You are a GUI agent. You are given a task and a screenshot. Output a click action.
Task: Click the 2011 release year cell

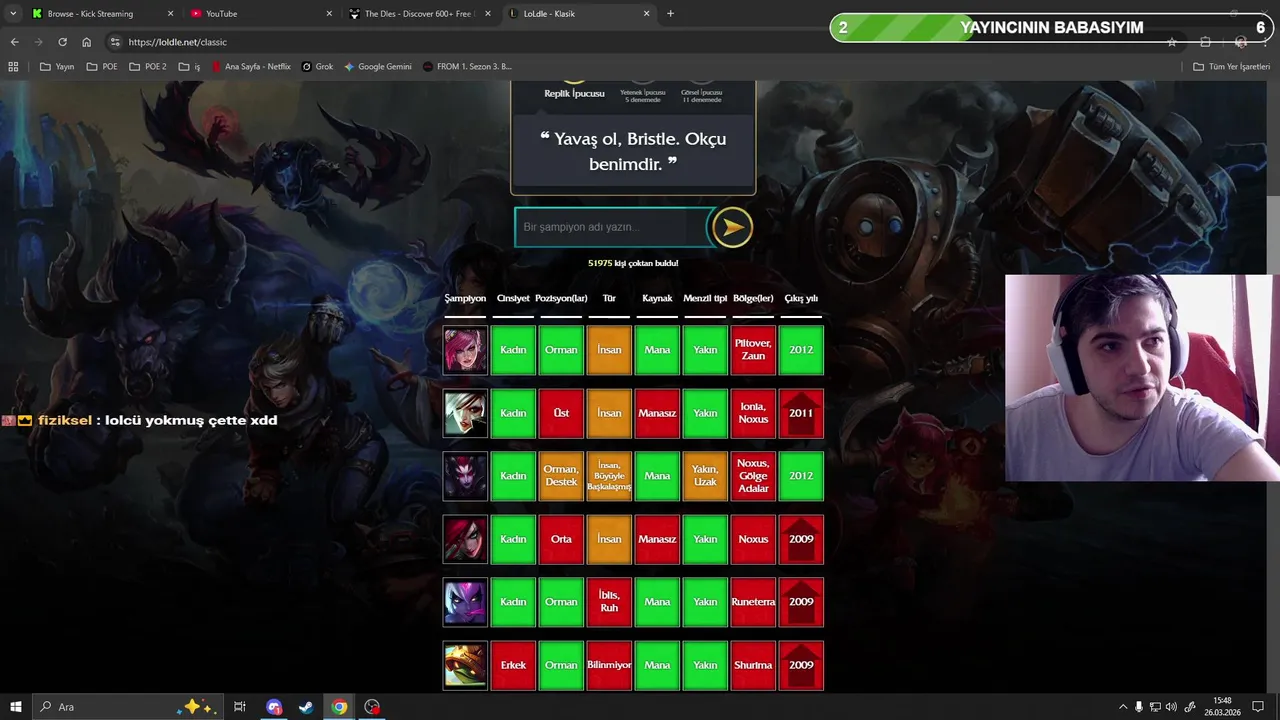[801, 413]
